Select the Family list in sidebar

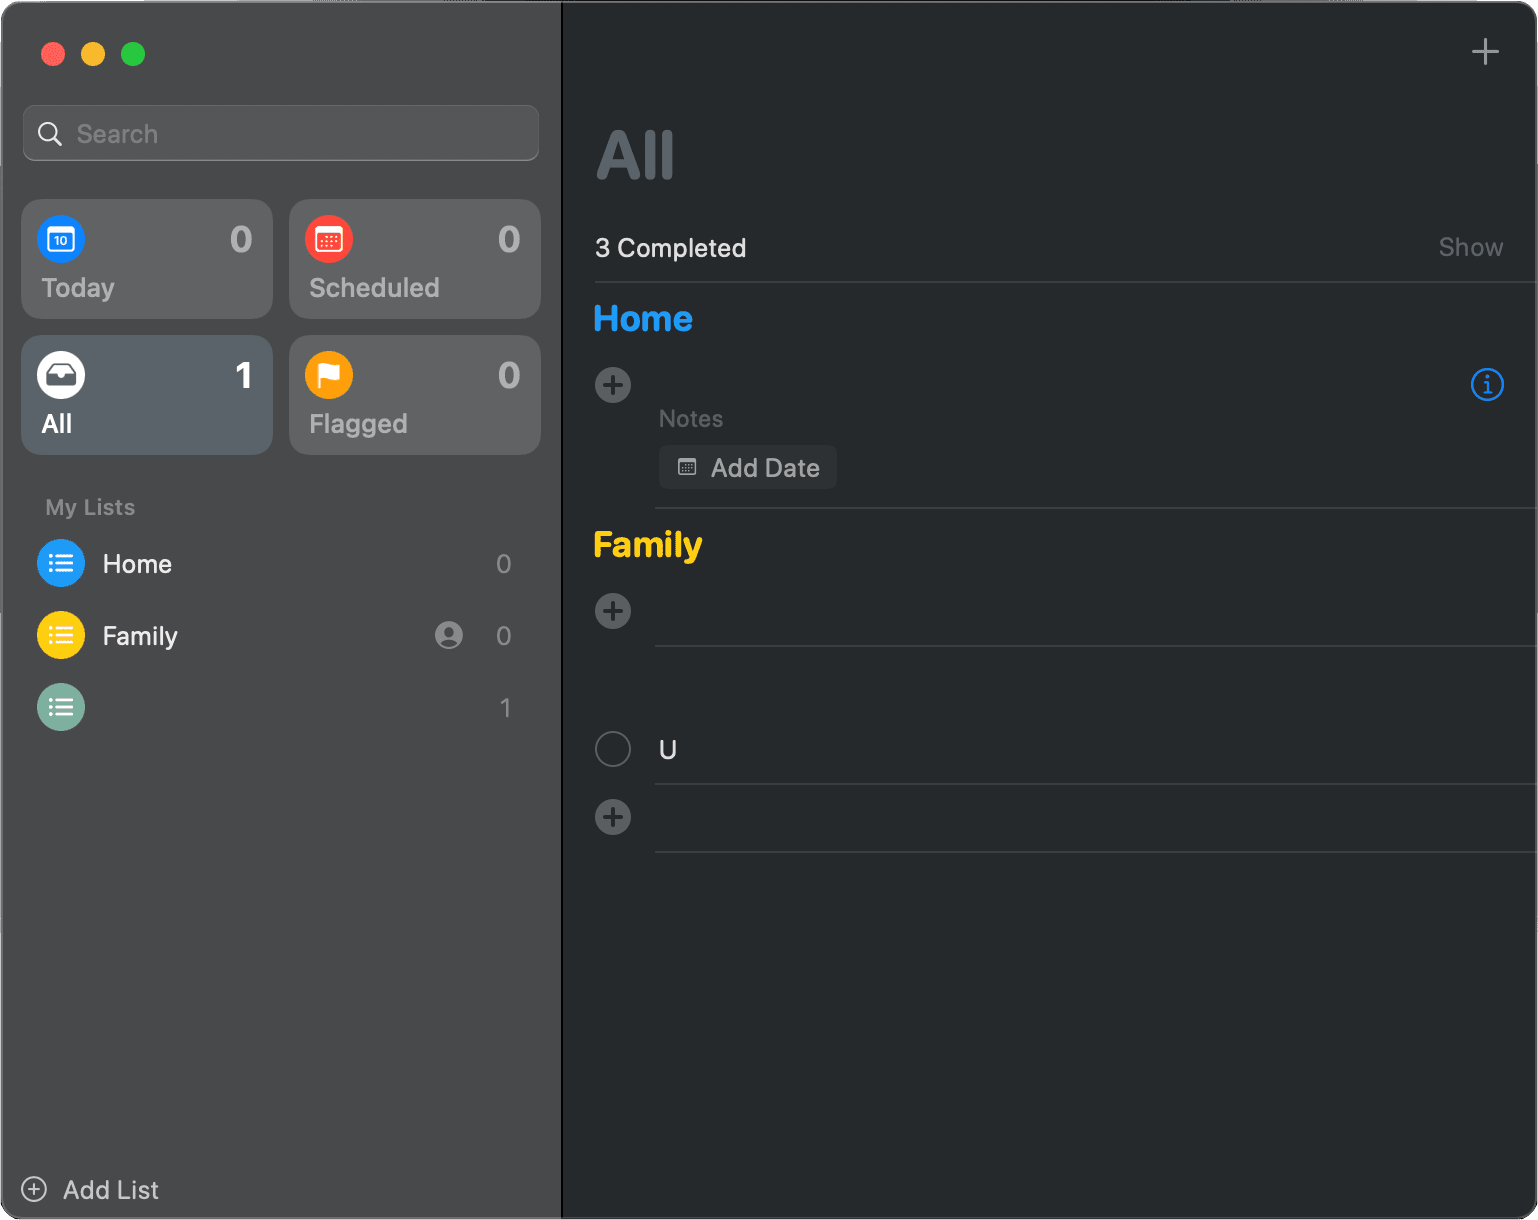(x=141, y=636)
